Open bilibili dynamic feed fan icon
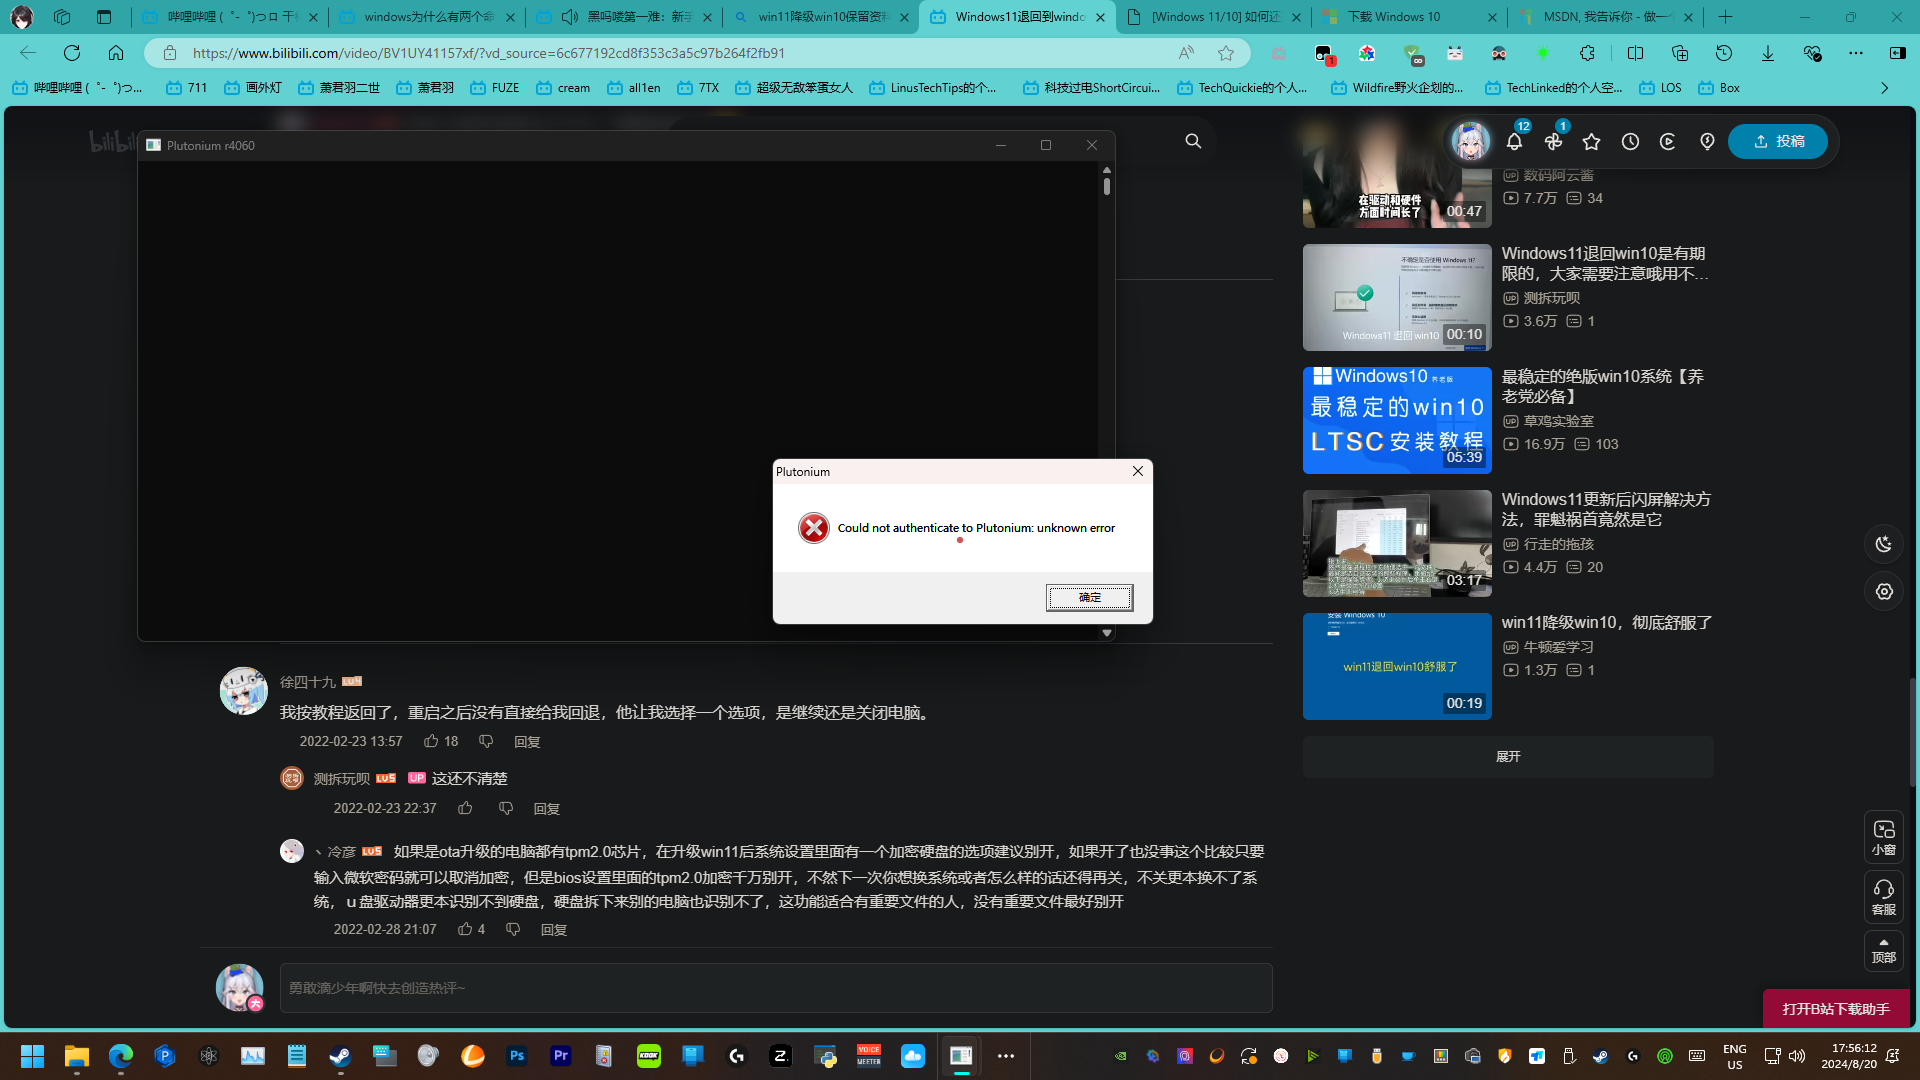 (1553, 142)
